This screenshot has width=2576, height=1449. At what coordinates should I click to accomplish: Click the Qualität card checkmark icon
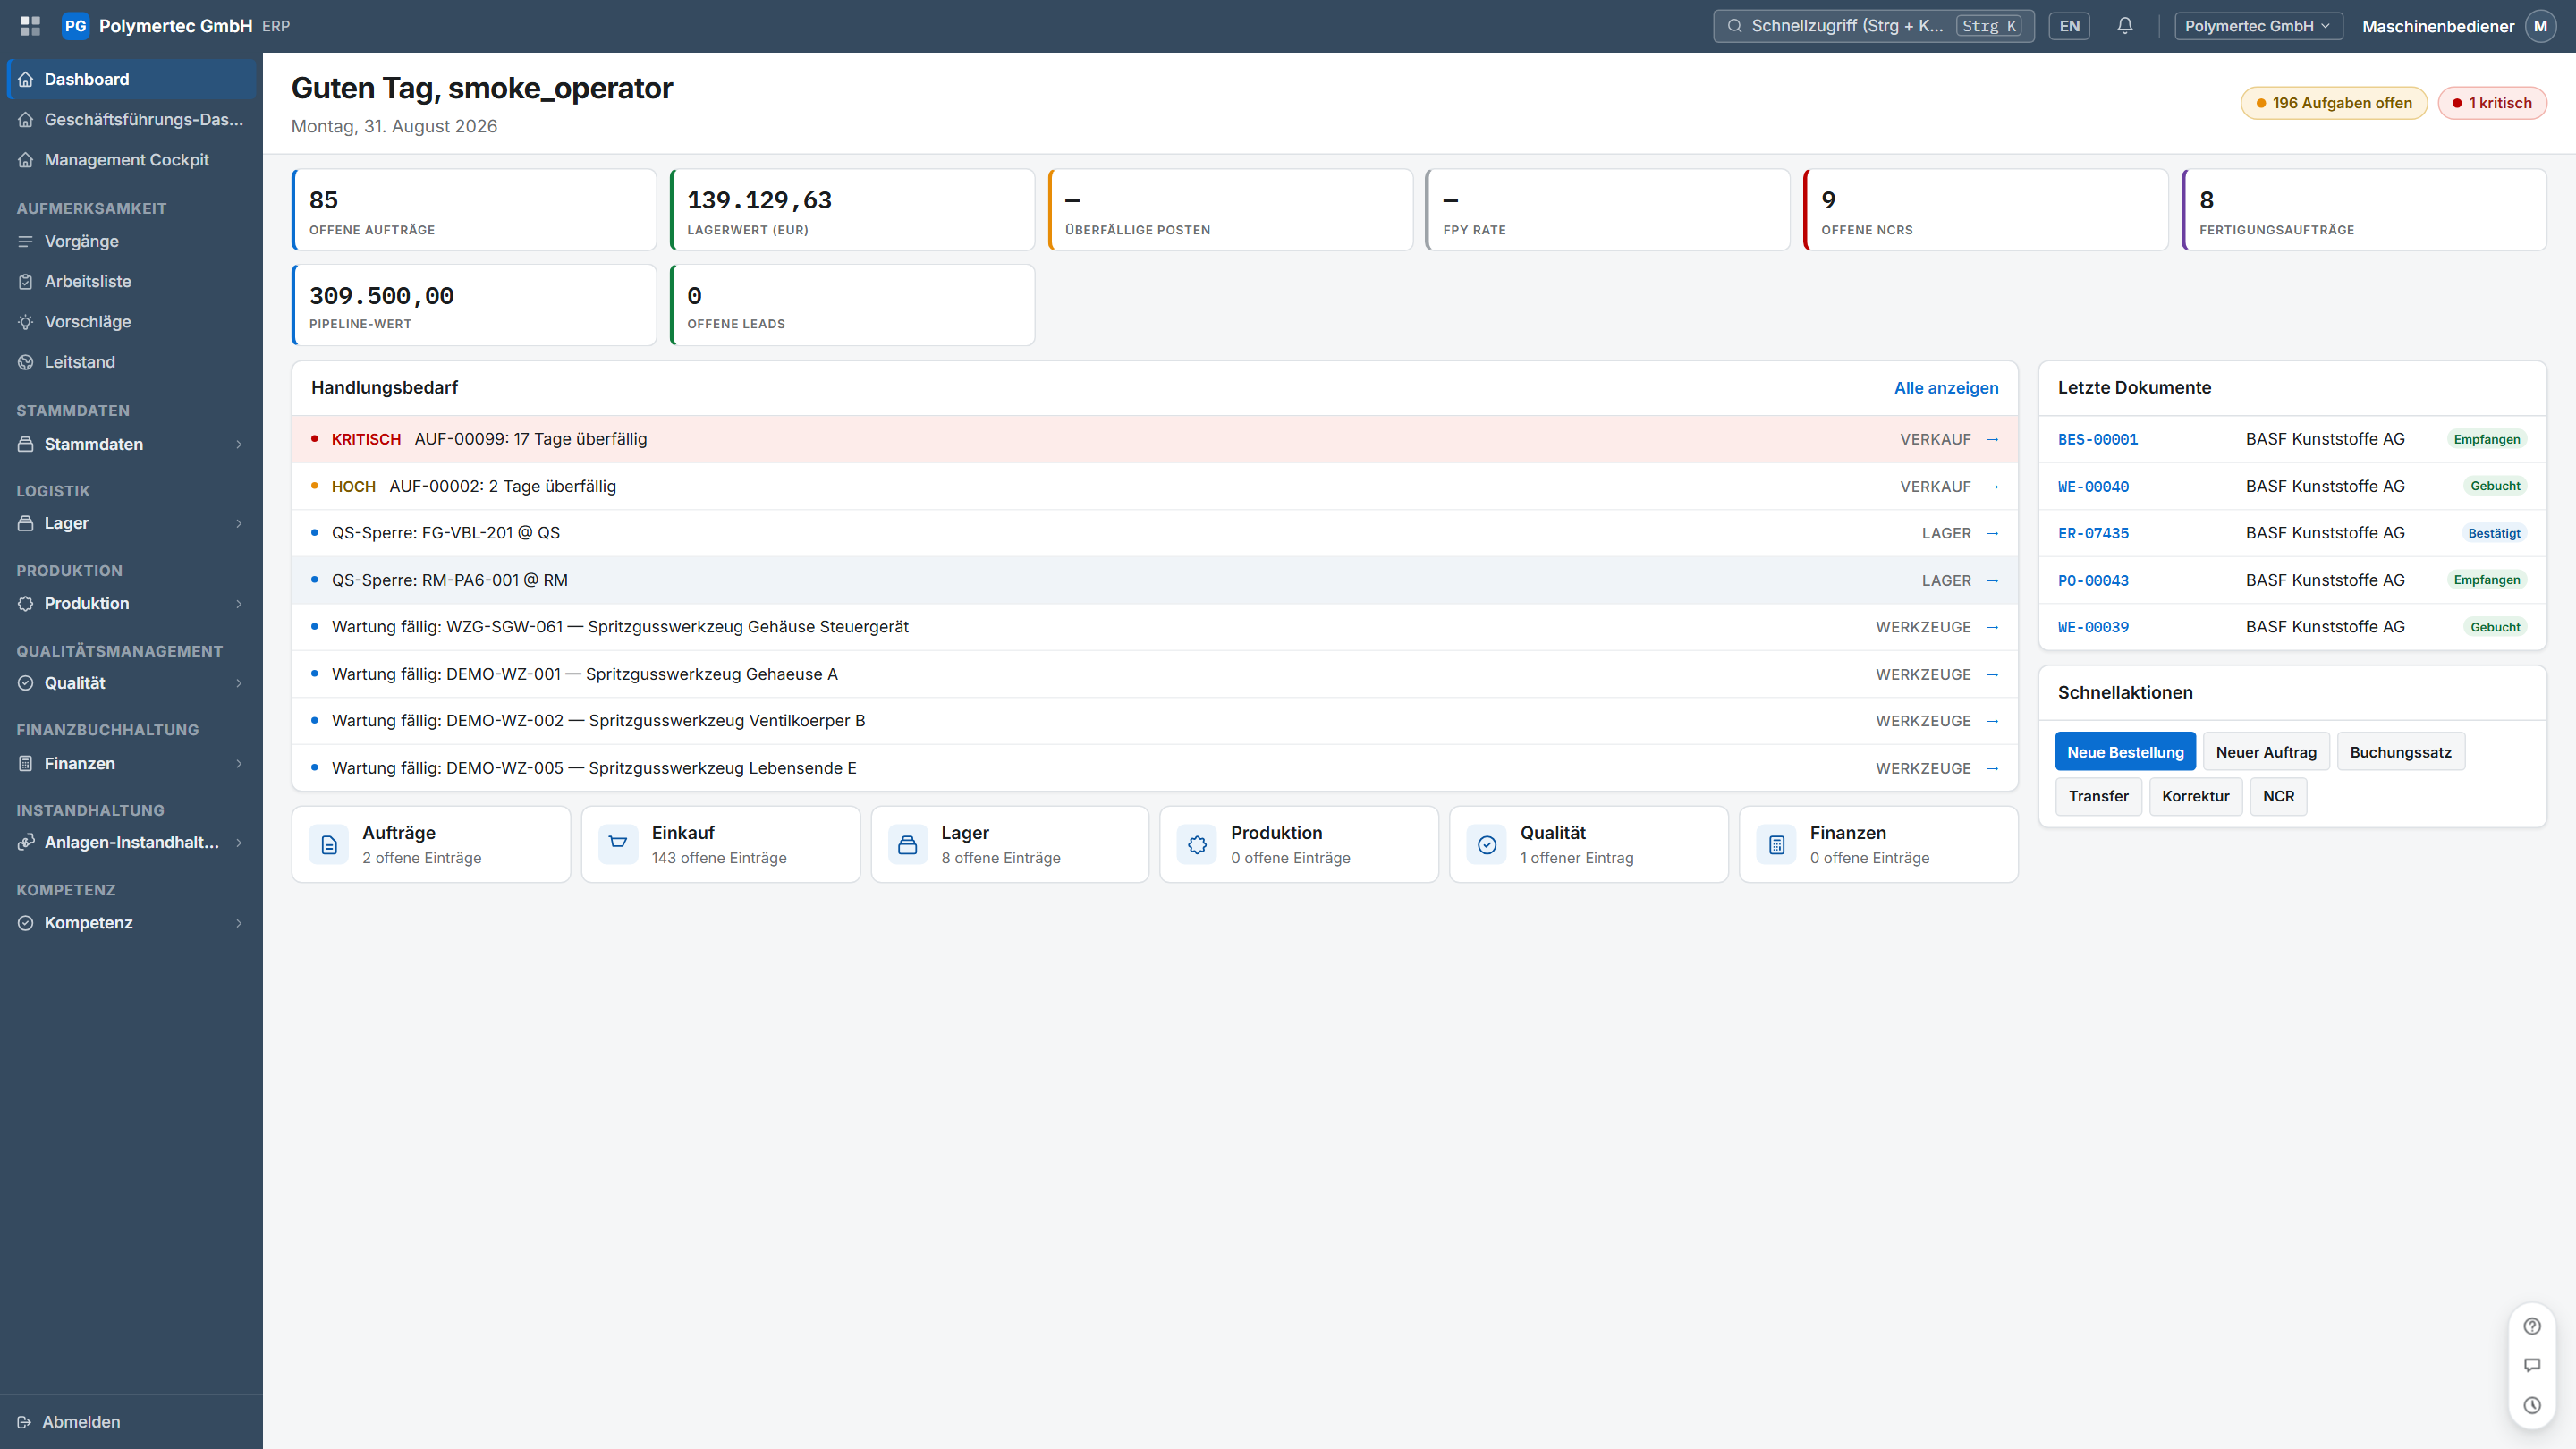pos(1487,845)
